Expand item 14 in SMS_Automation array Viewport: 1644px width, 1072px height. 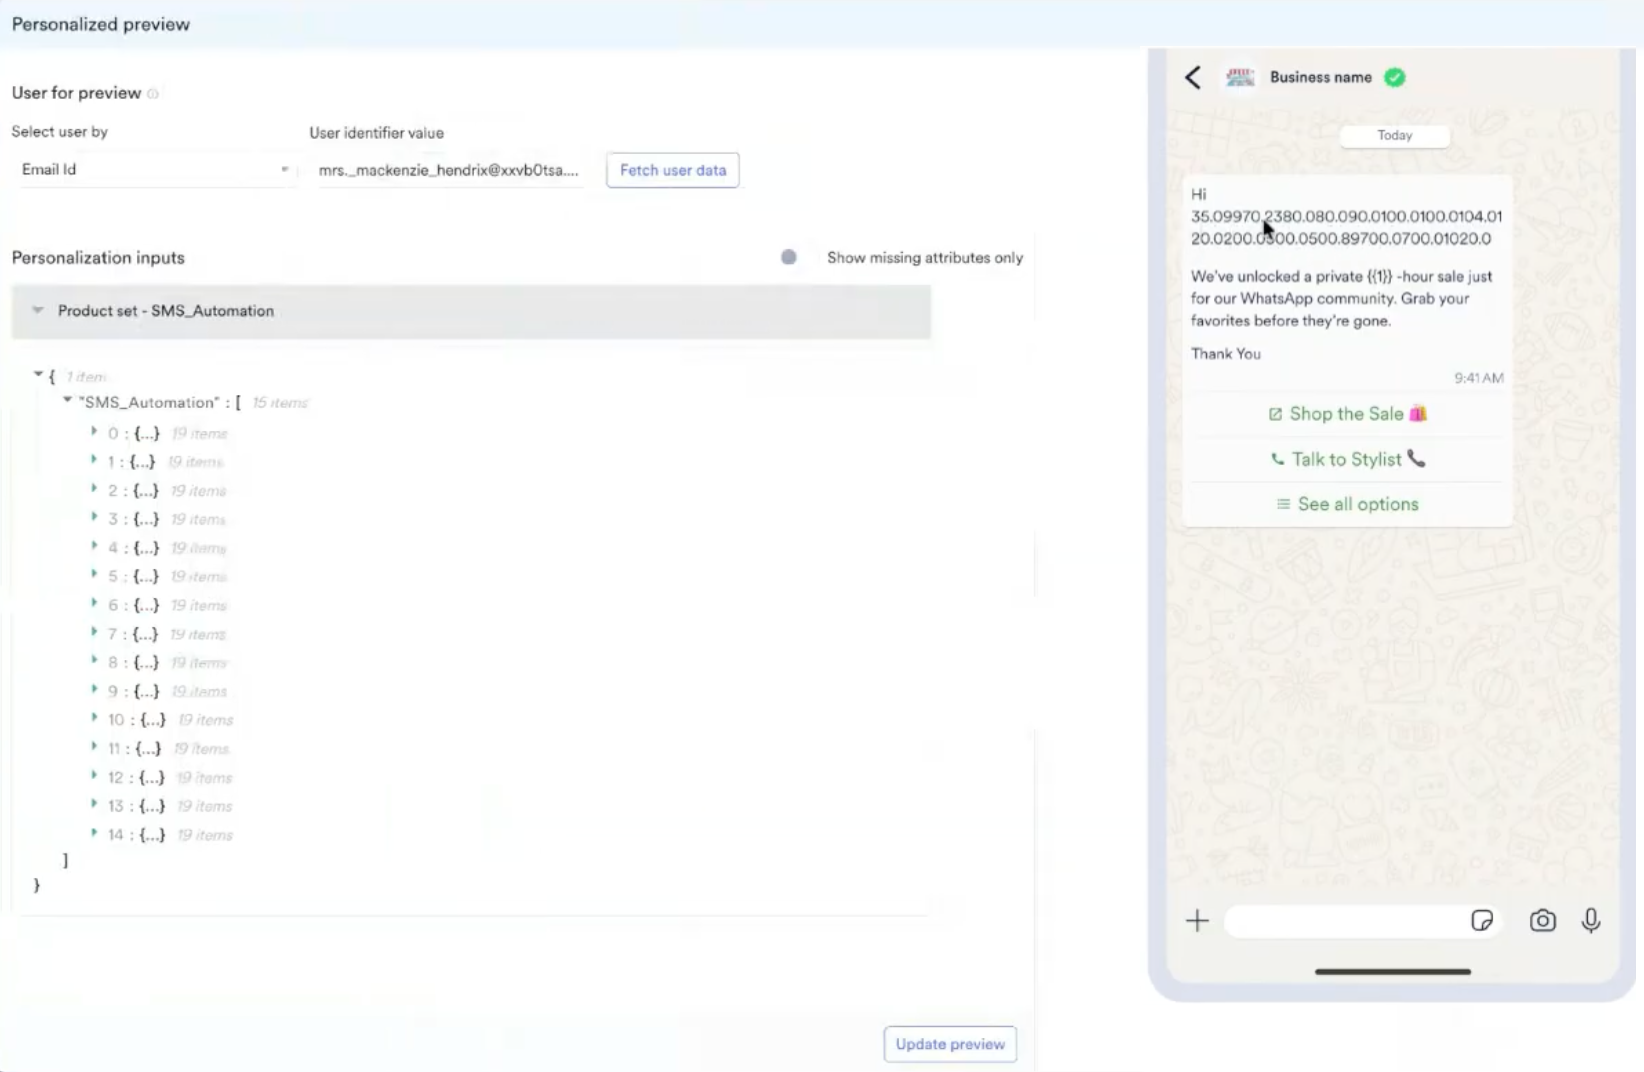pos(94,833)
